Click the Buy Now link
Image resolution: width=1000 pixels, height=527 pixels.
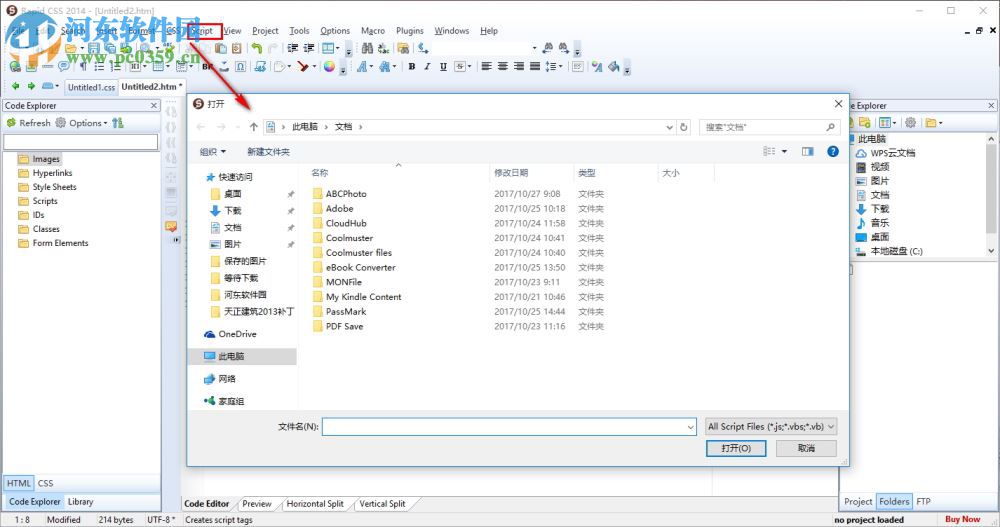(x=962, y=519)
